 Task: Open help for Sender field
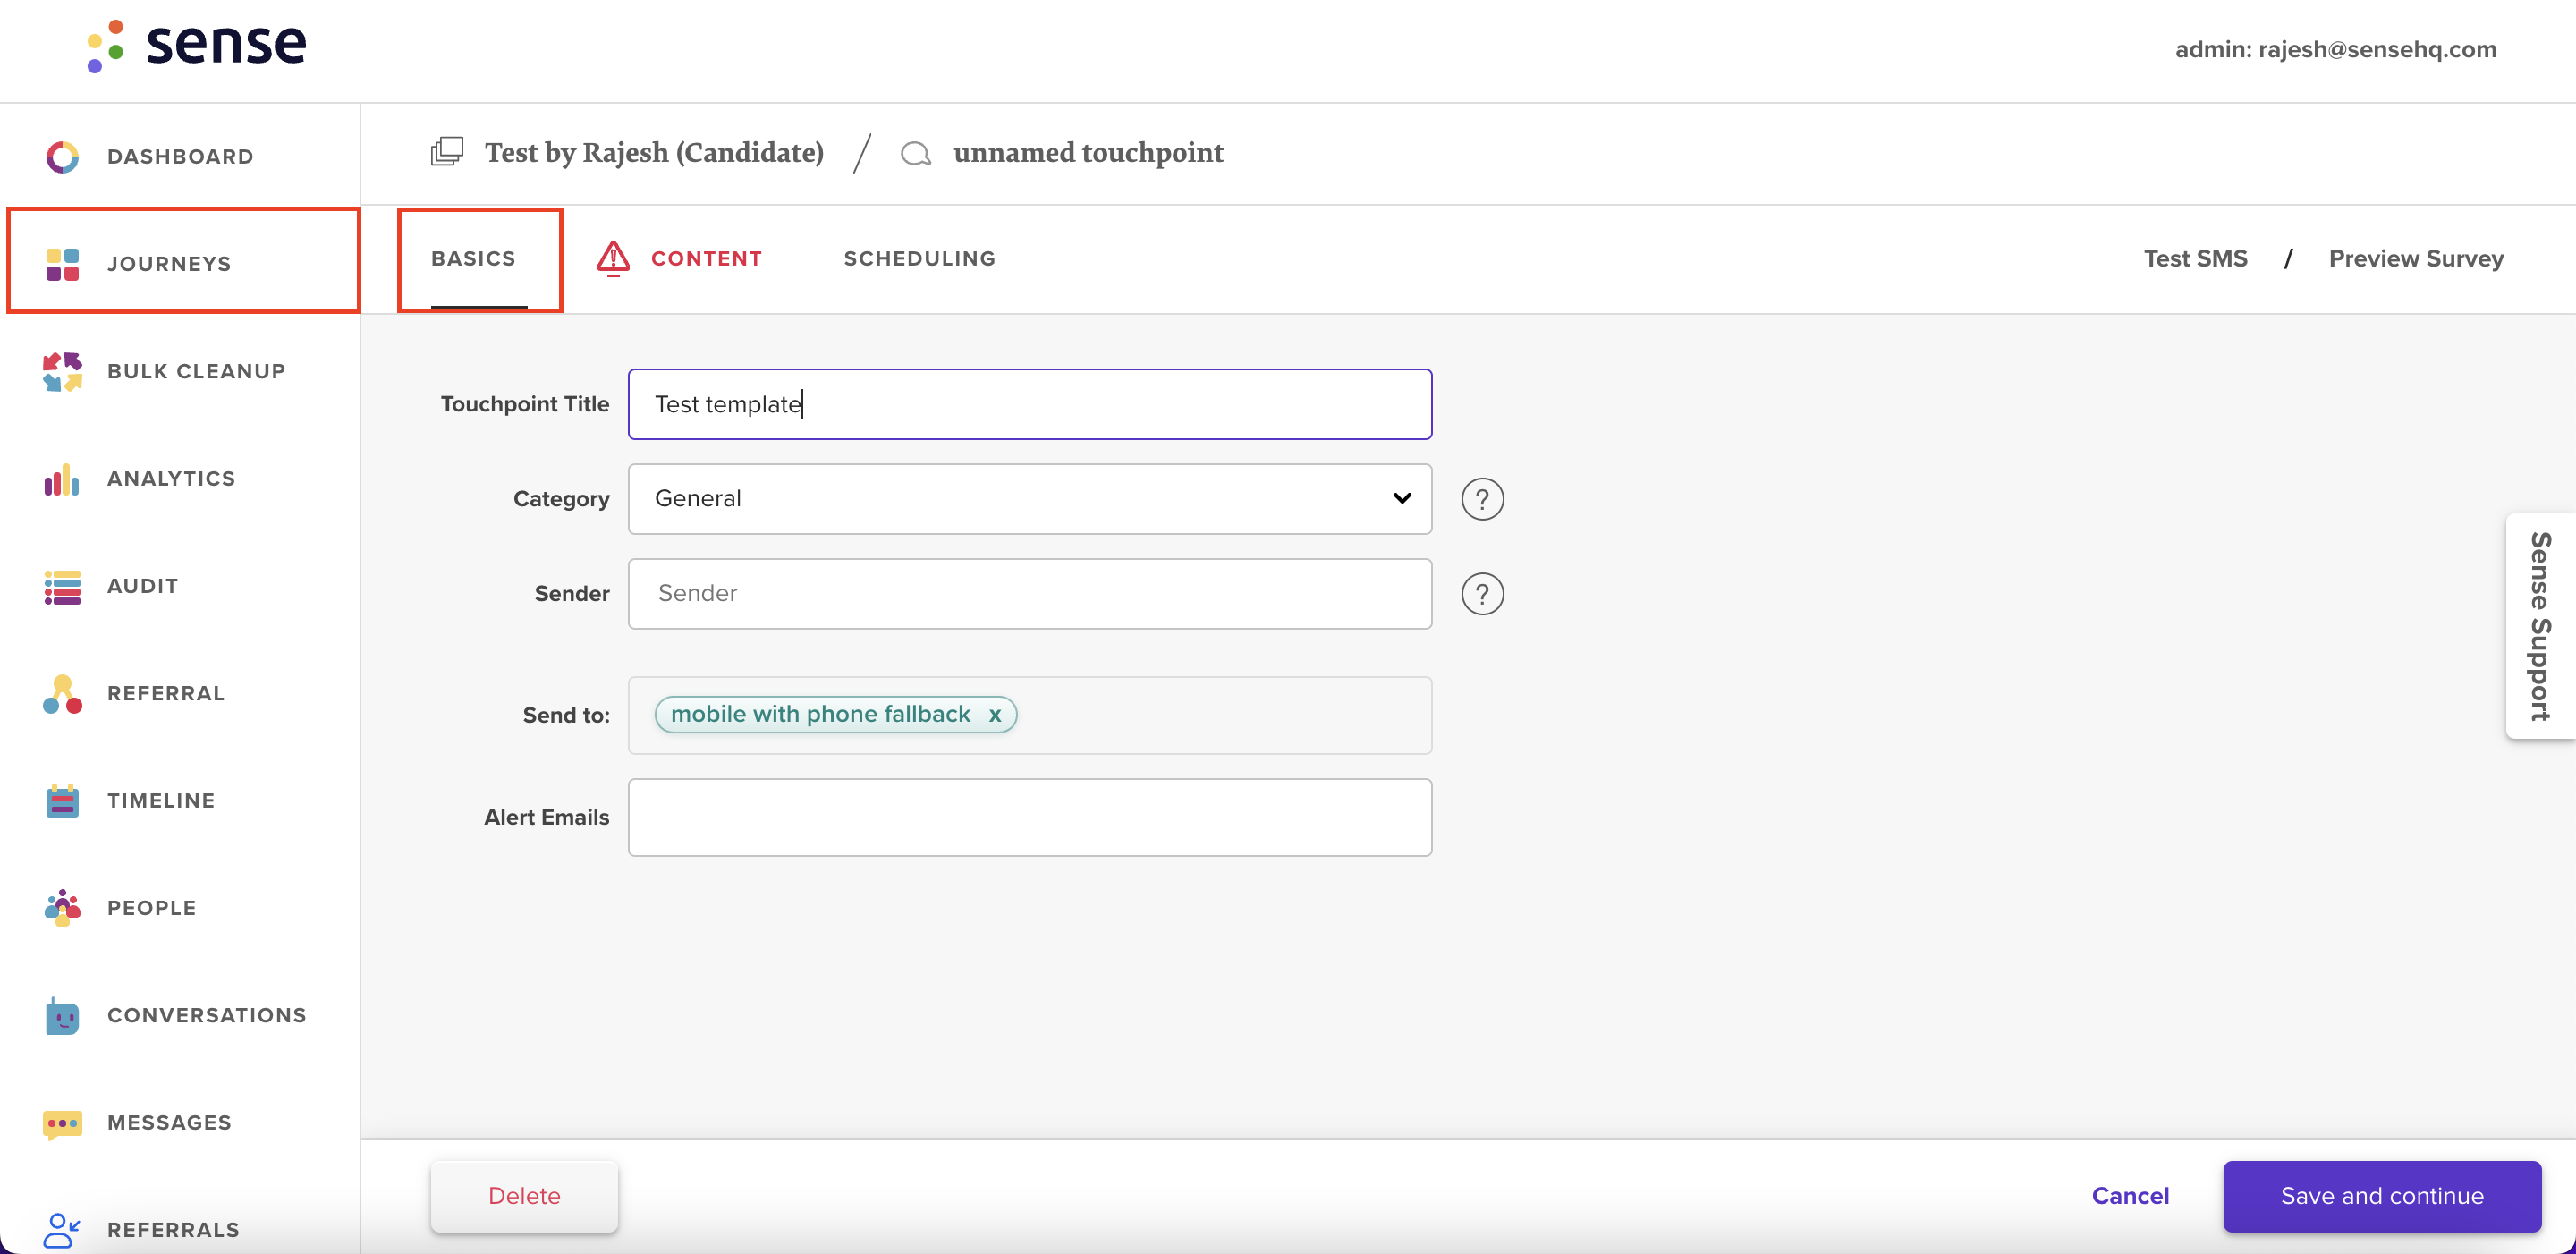click(1482, 594)
